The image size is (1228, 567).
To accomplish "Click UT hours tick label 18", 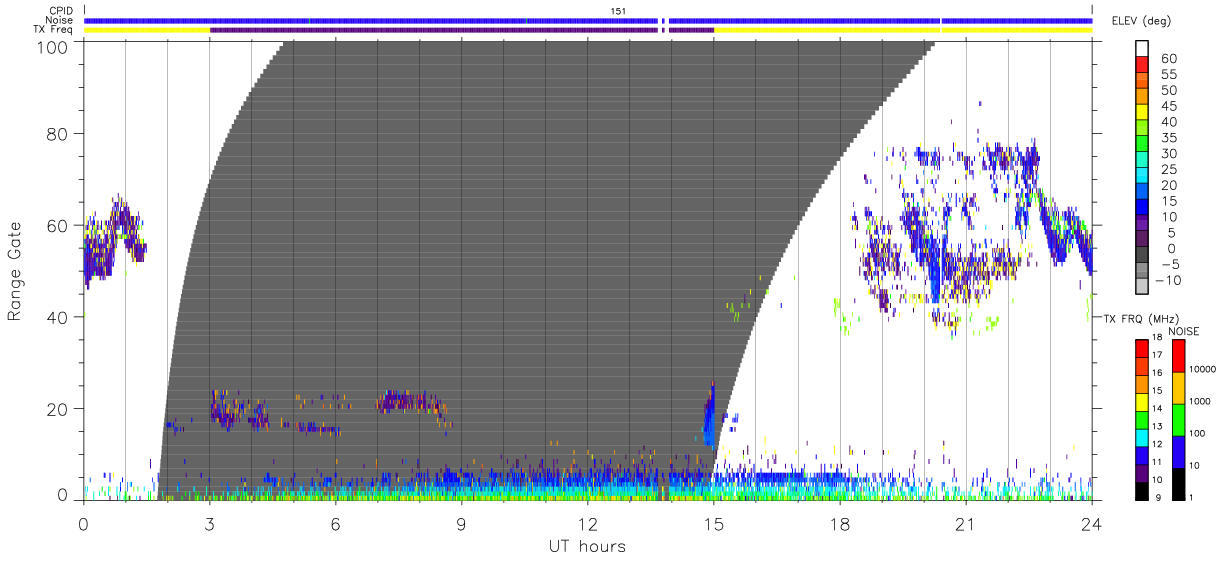I will [x=840, y=523].
